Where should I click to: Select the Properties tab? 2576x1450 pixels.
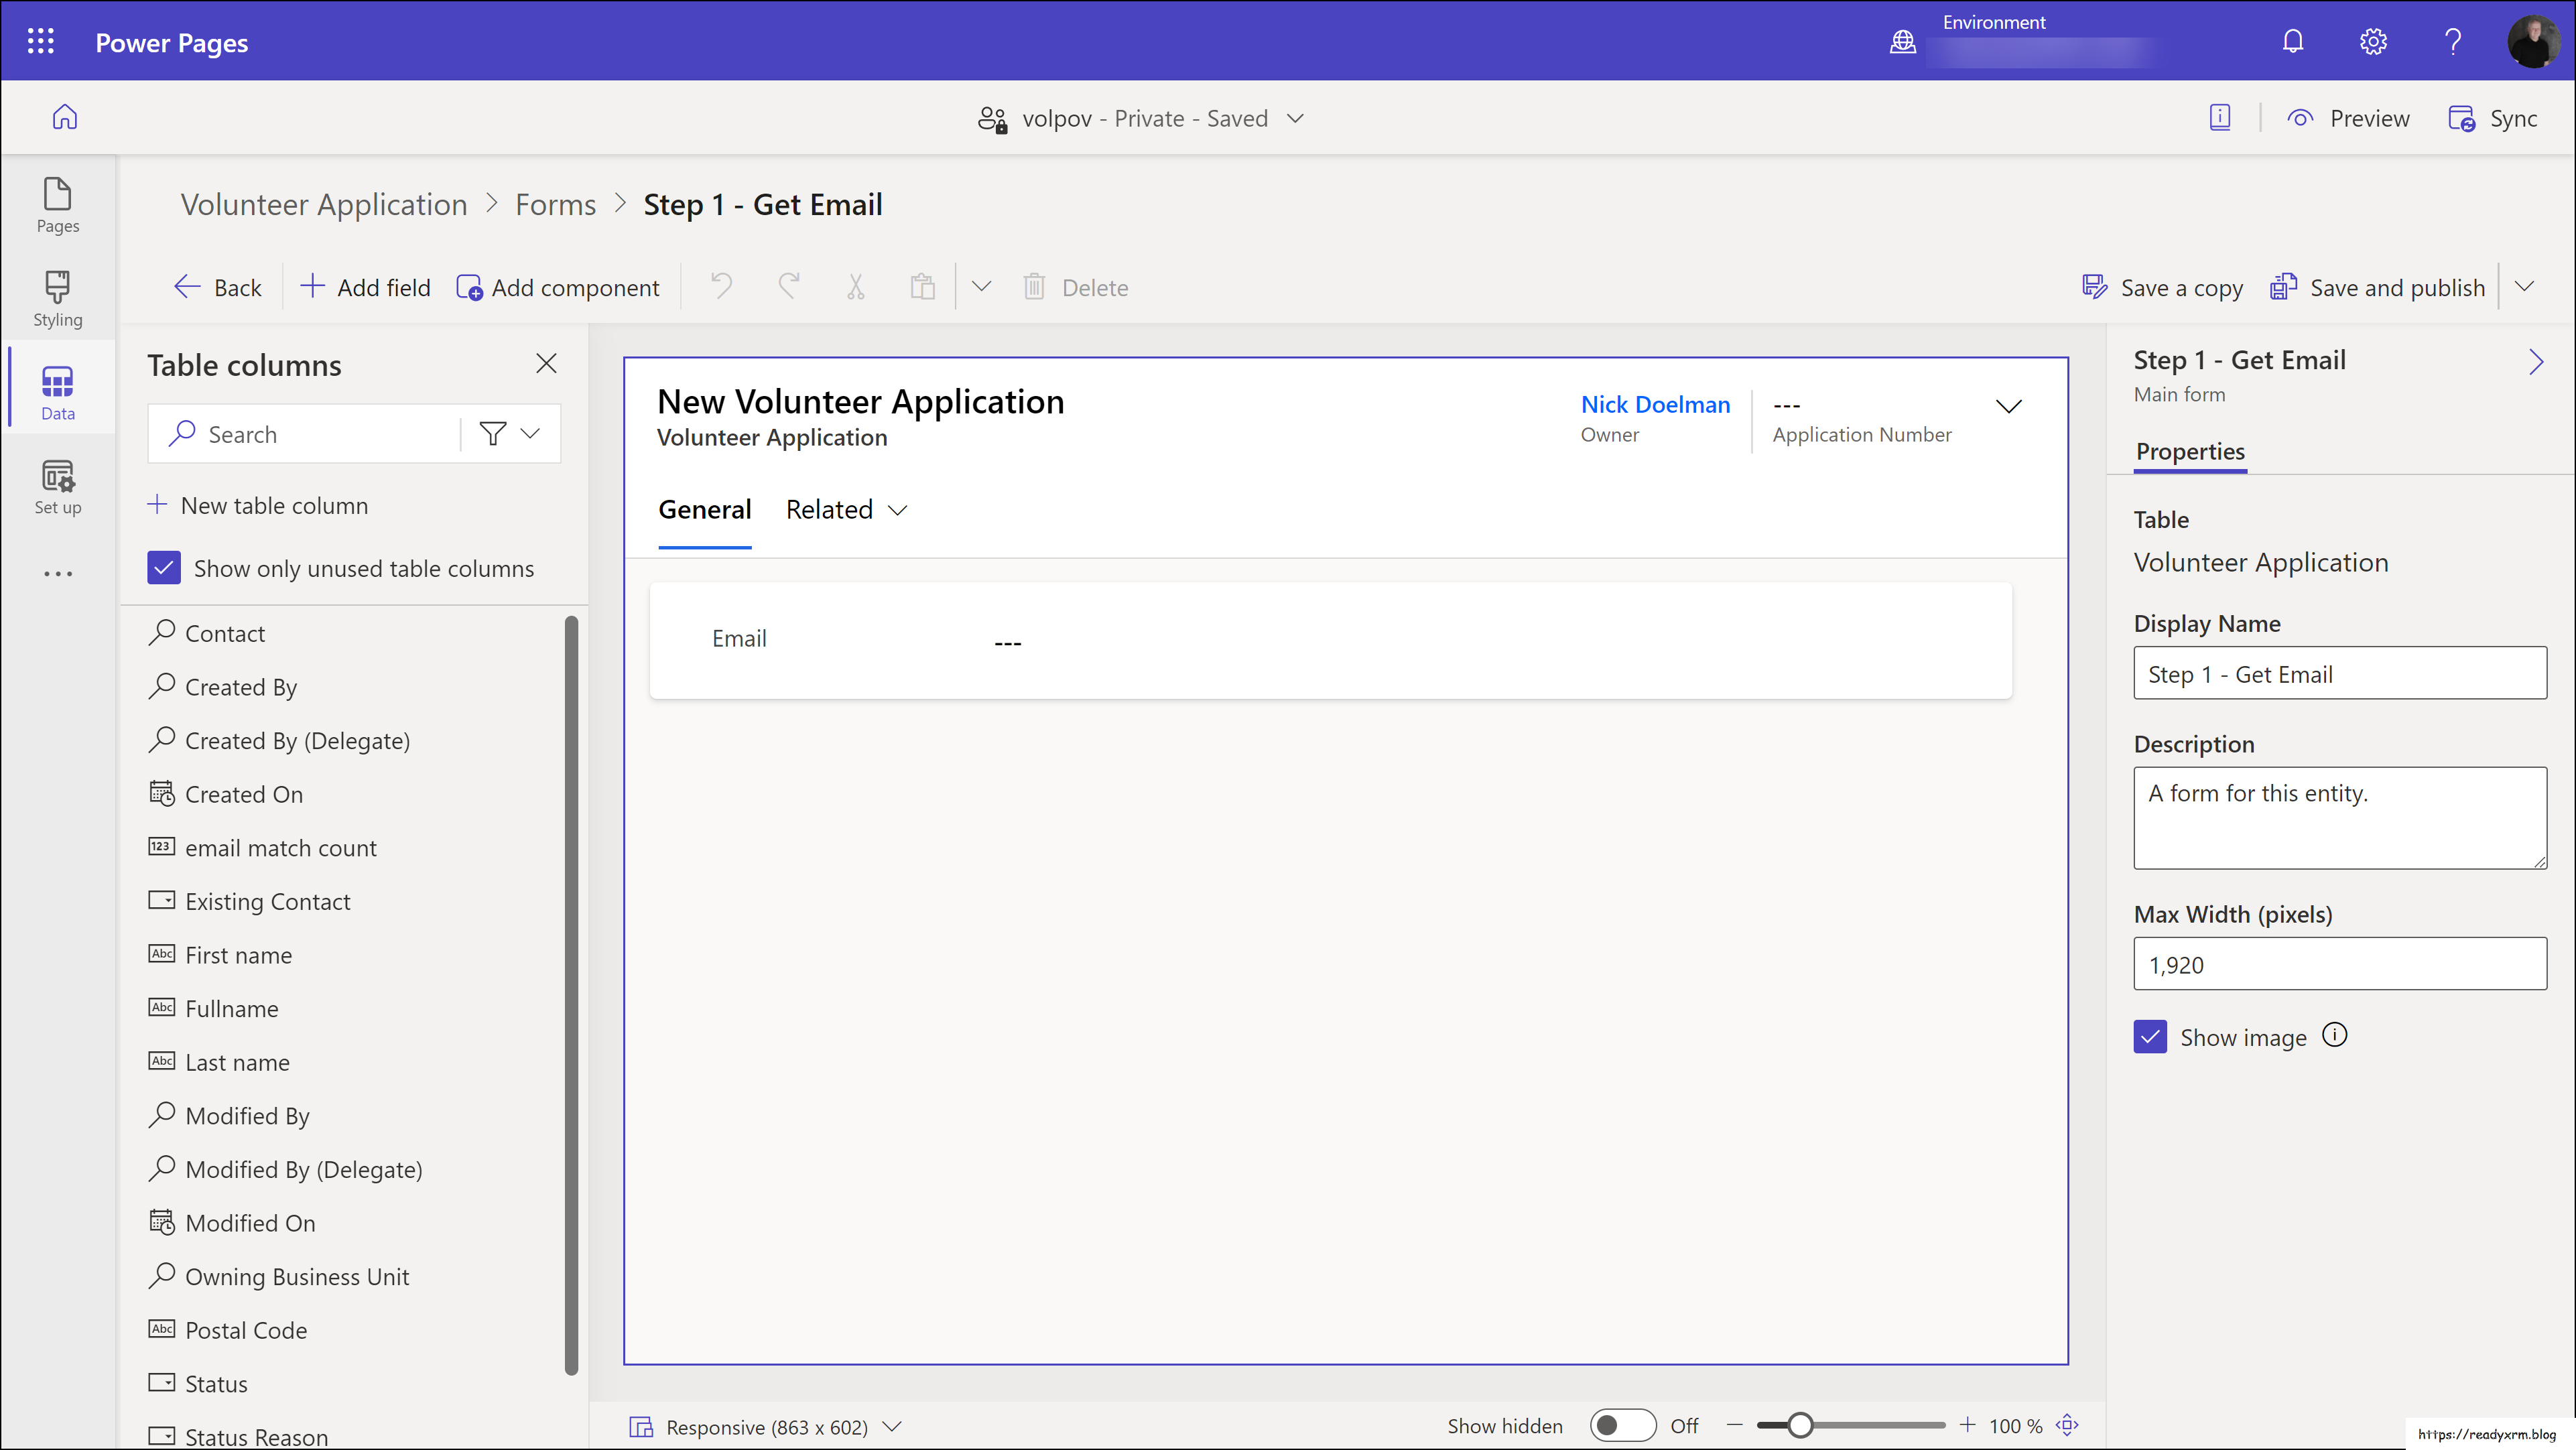[x=2190, y=452]
